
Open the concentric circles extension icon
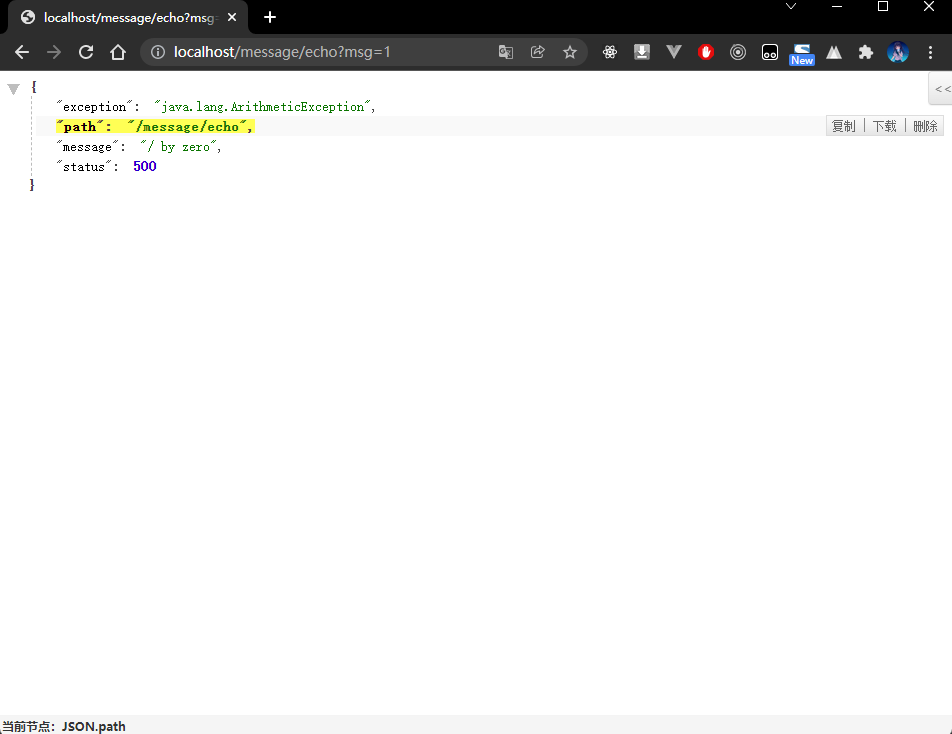click(x=738, y=52)
